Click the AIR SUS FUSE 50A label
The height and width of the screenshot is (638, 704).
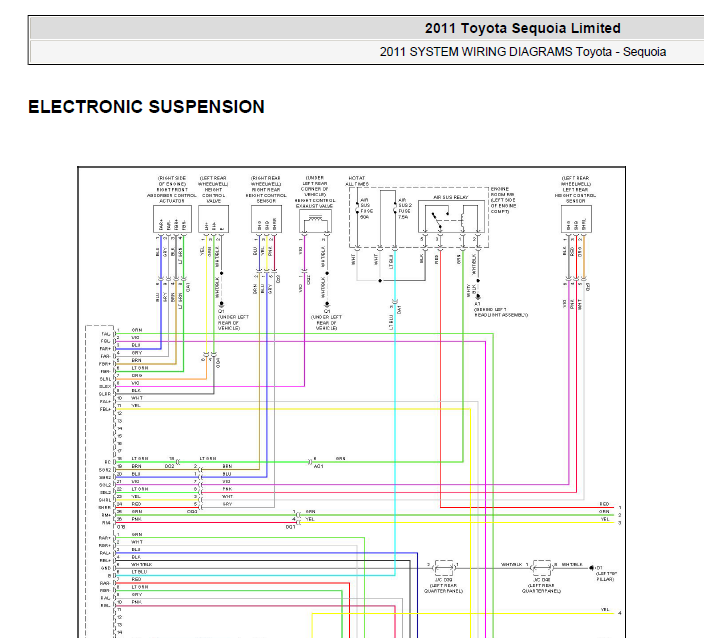point(366,208)
